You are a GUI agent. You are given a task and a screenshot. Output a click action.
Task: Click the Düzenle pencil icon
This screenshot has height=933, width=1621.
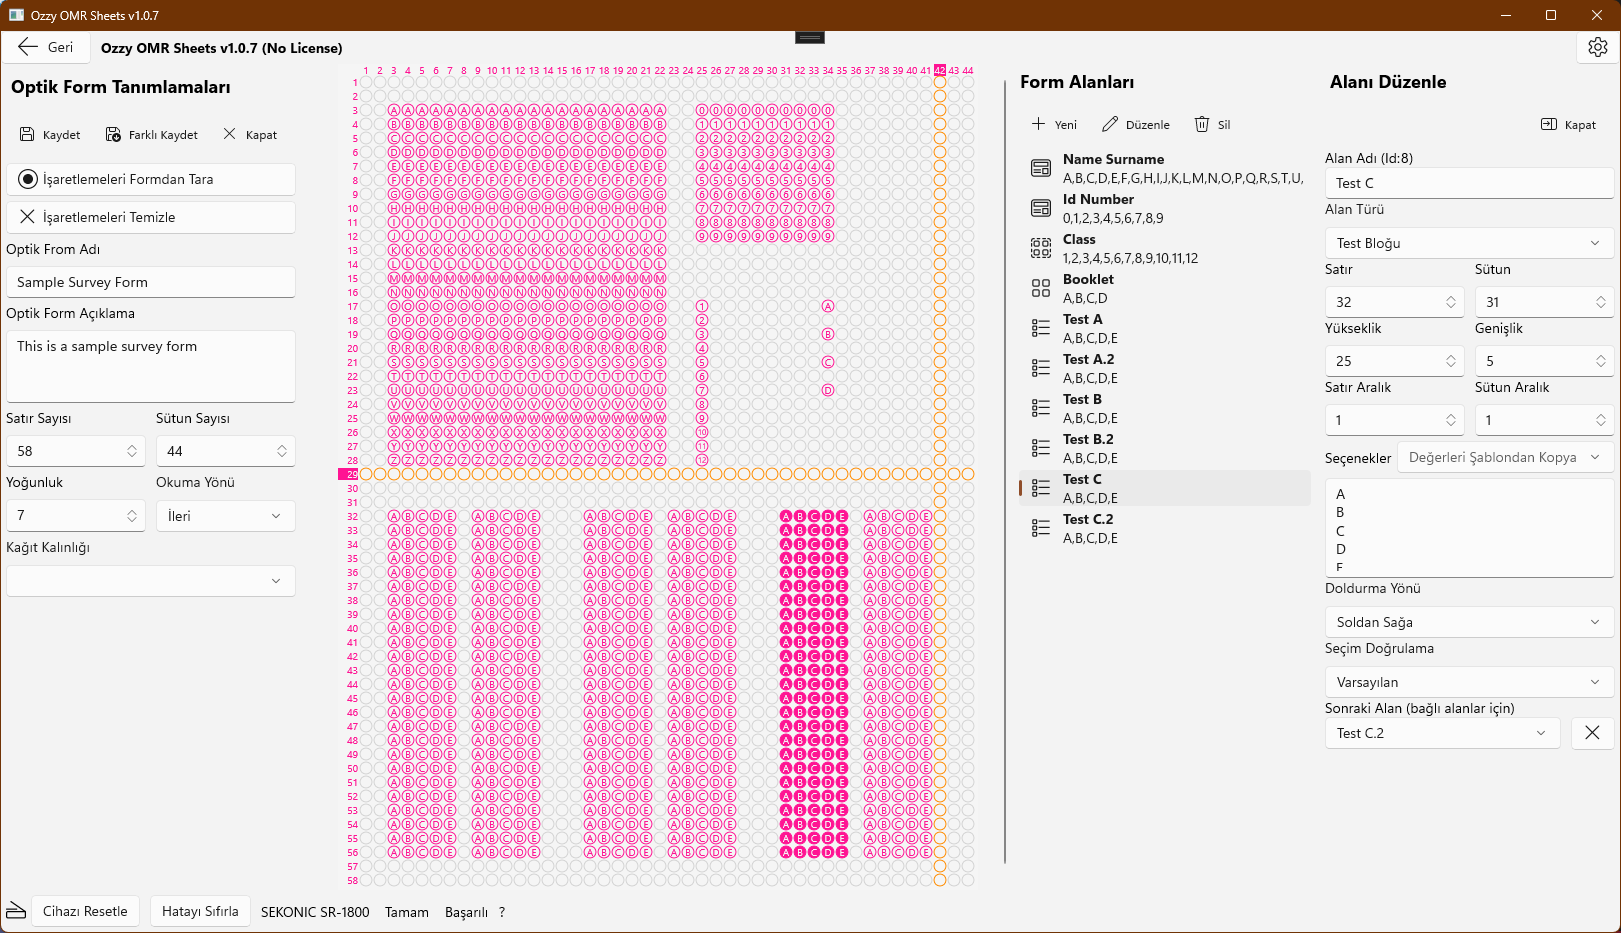1110,125
